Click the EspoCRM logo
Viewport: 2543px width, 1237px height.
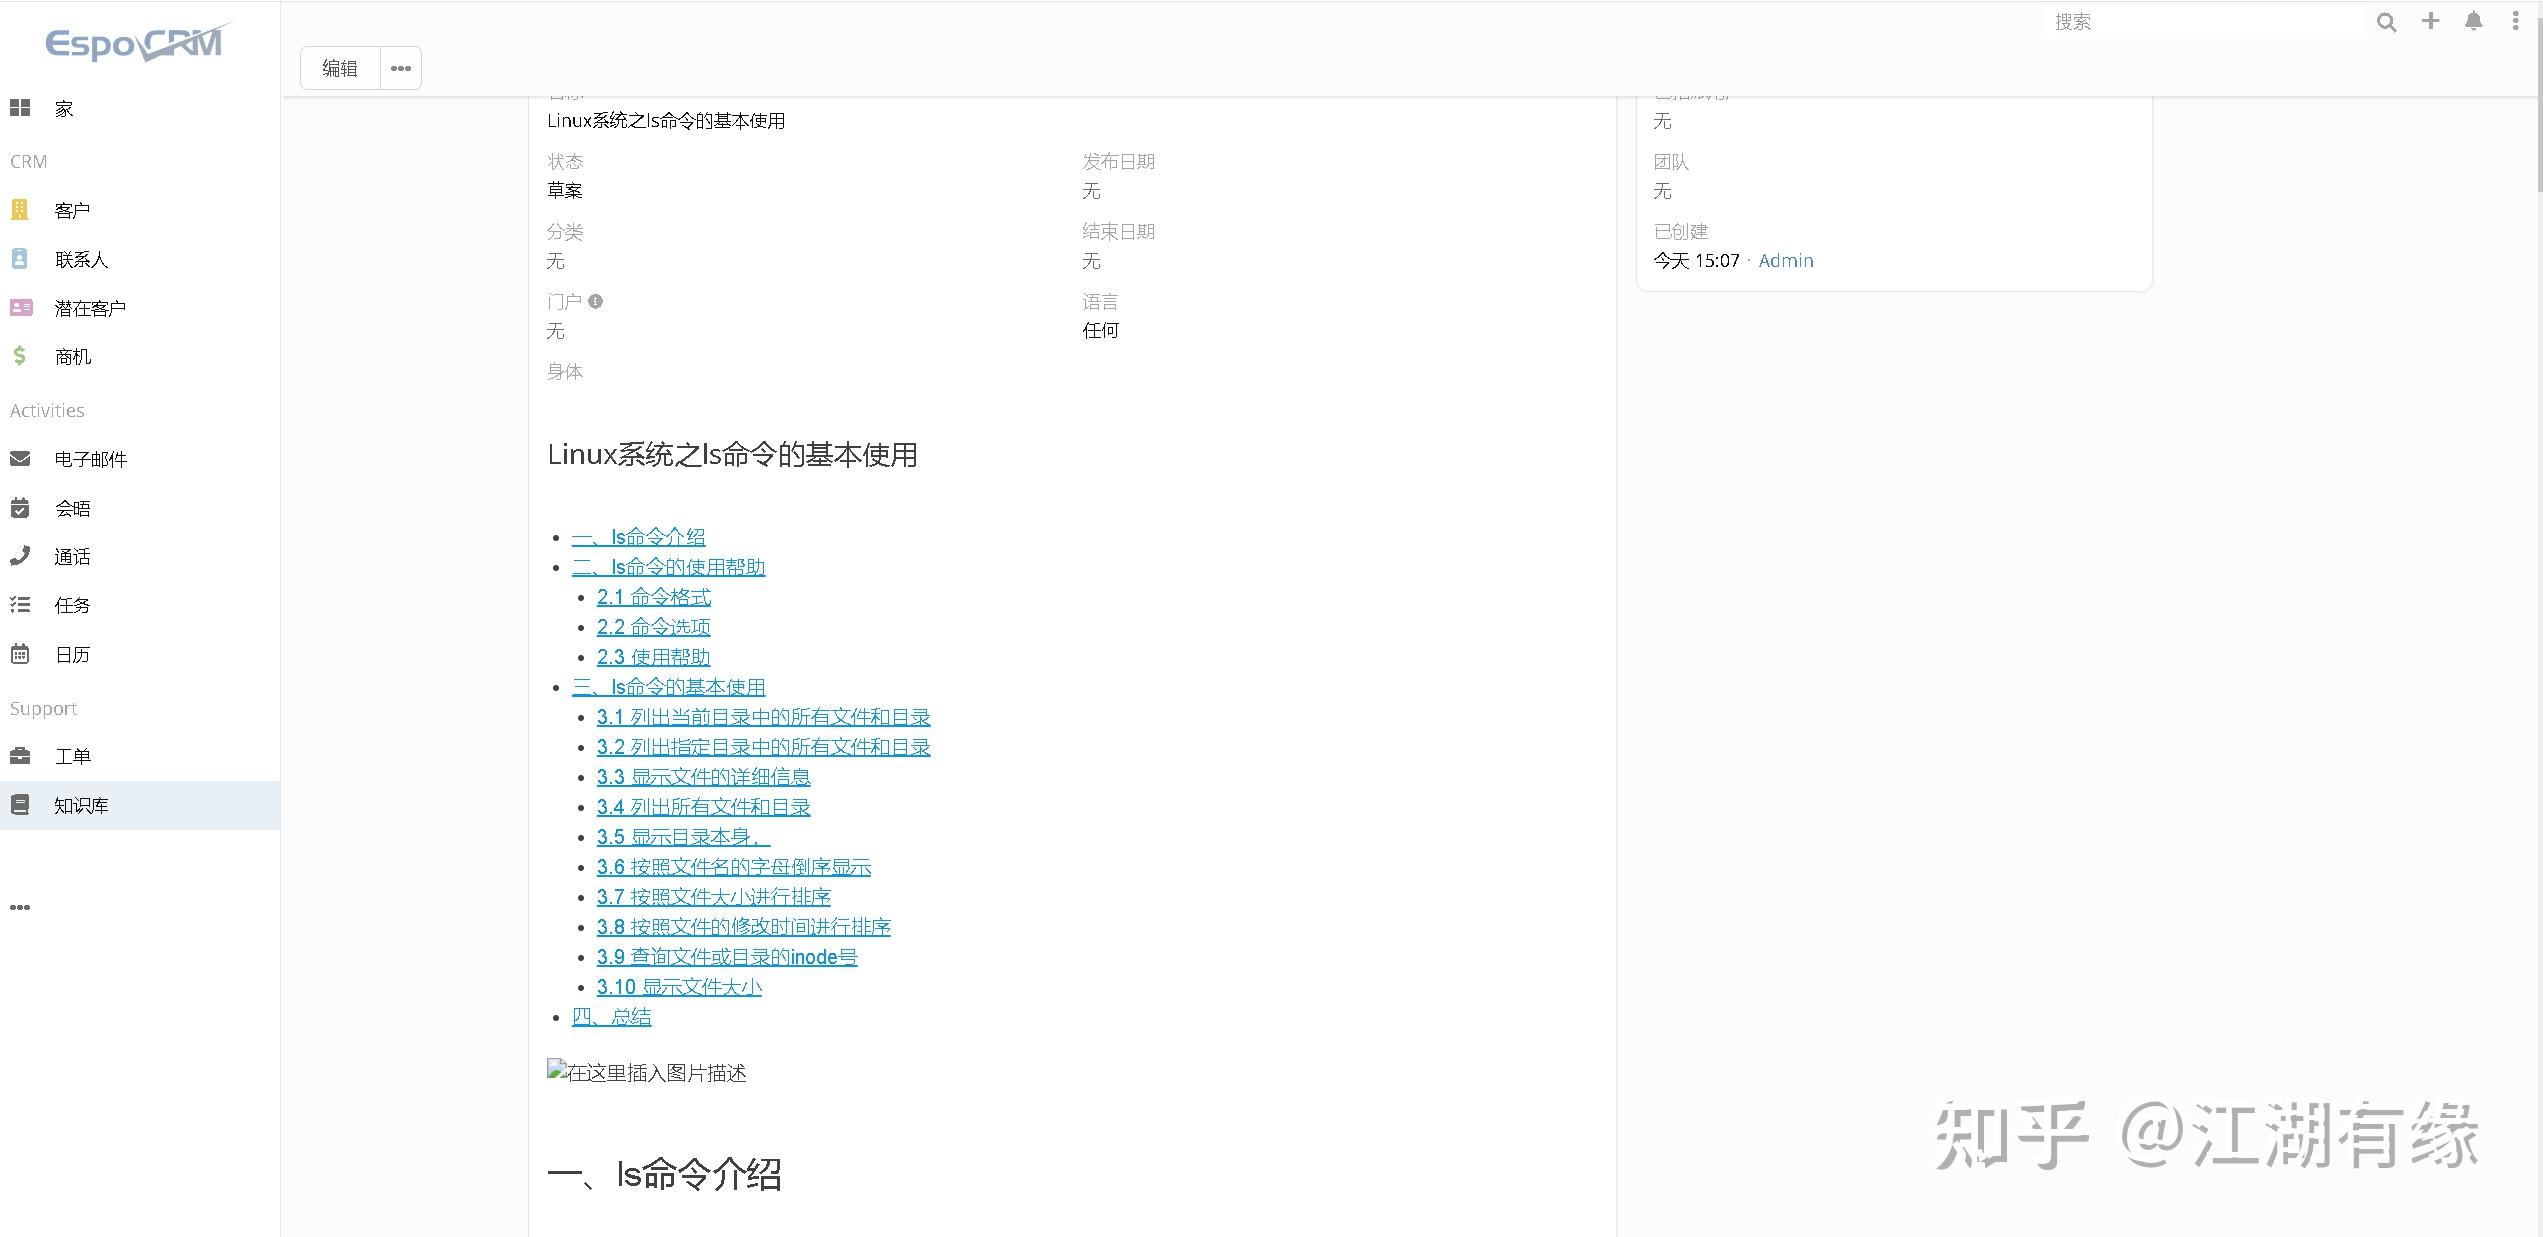click(136, 43)
